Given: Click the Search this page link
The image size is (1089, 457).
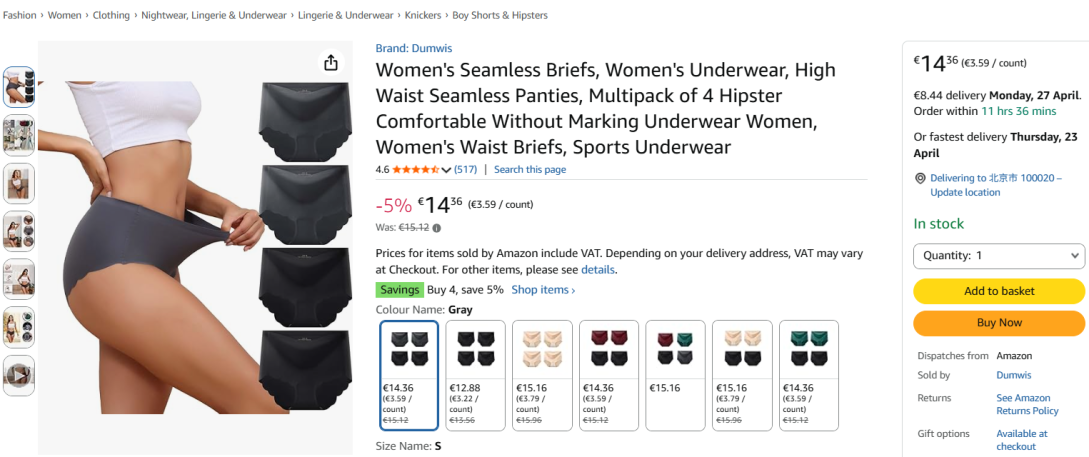Looking at the screenshot, I should pyautogui.click(x=530, y=170).
